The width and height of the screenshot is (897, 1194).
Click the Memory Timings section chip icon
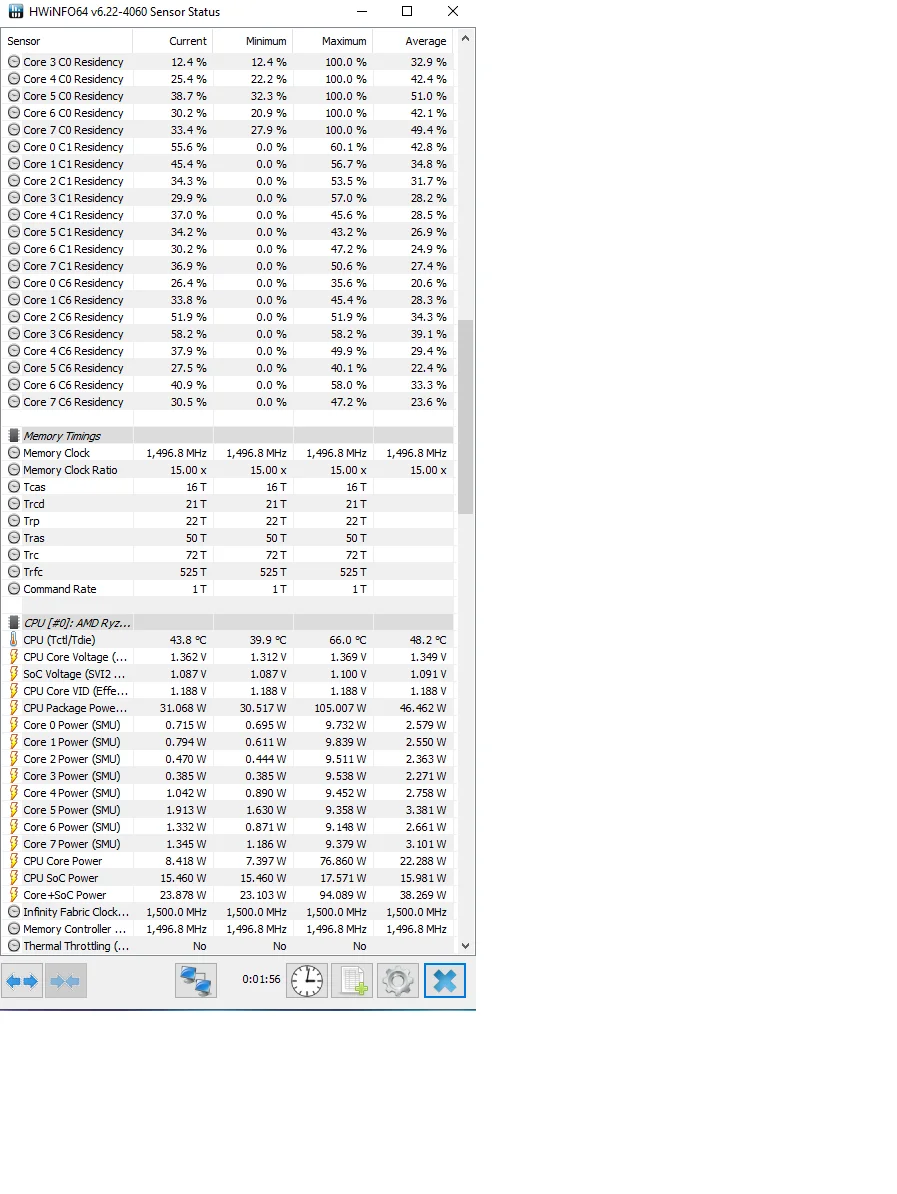coord(14,436)
